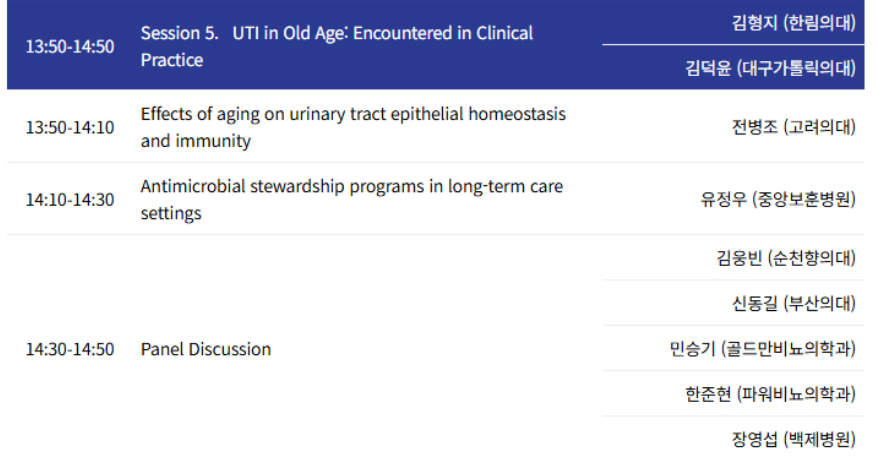Select chairperson 김덕윤 (대구가톨릭의대)
Viewport: 877px width, 459px height.
point(770,68)
